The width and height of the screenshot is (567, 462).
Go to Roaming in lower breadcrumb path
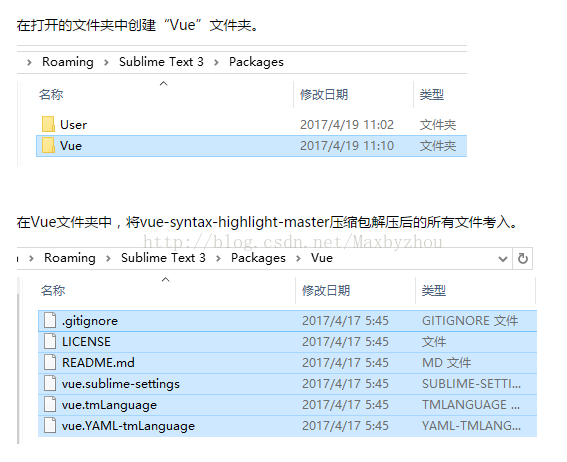[x=70, y=258]
